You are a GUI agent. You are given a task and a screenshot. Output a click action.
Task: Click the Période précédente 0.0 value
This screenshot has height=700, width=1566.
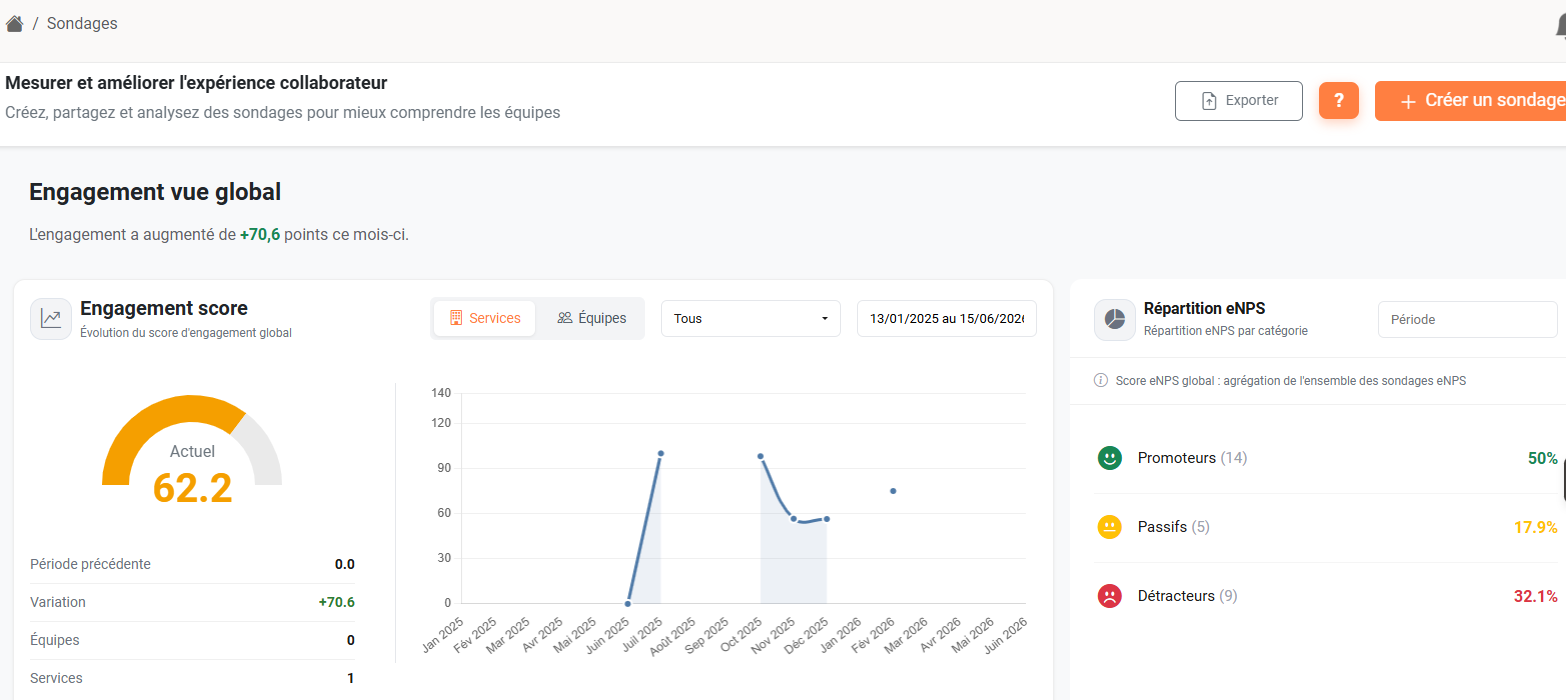345,564
